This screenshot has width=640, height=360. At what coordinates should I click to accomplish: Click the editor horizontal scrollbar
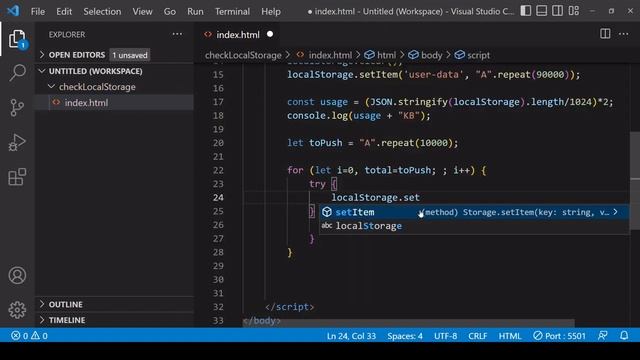point(409,323)
